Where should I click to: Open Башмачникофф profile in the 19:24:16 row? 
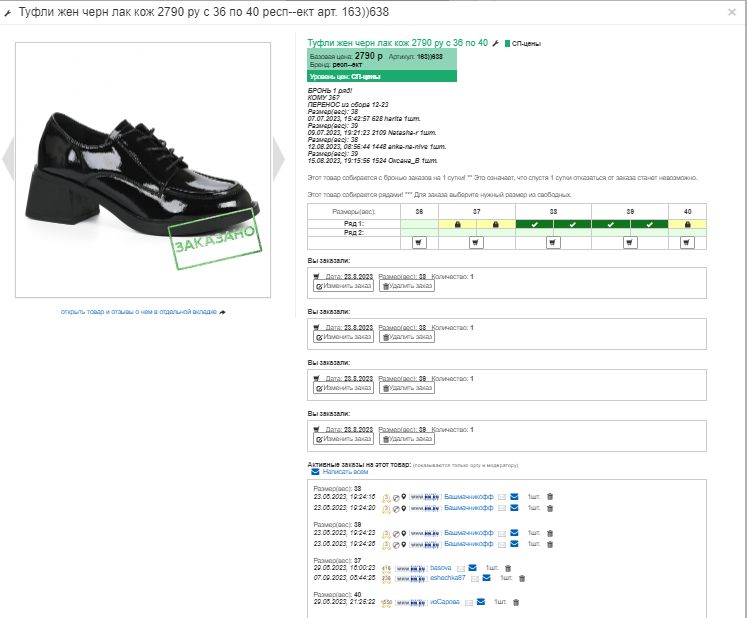pos(469,496)
